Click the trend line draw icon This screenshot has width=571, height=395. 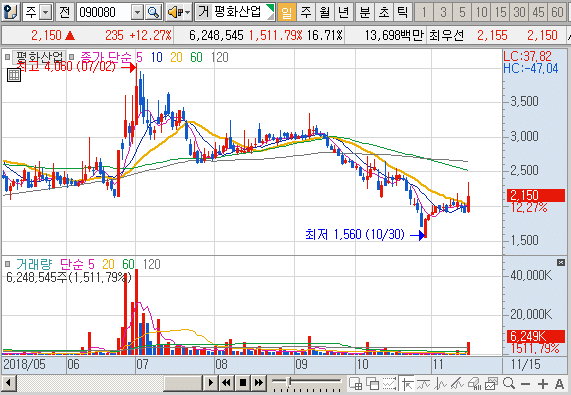457,384
